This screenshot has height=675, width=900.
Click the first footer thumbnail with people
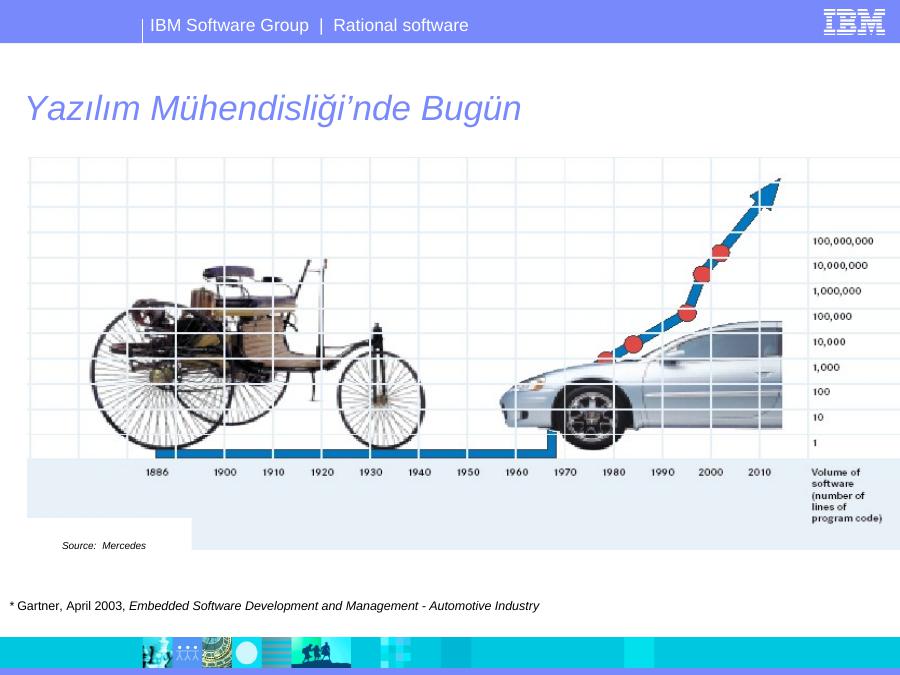(x=157, y=652)
